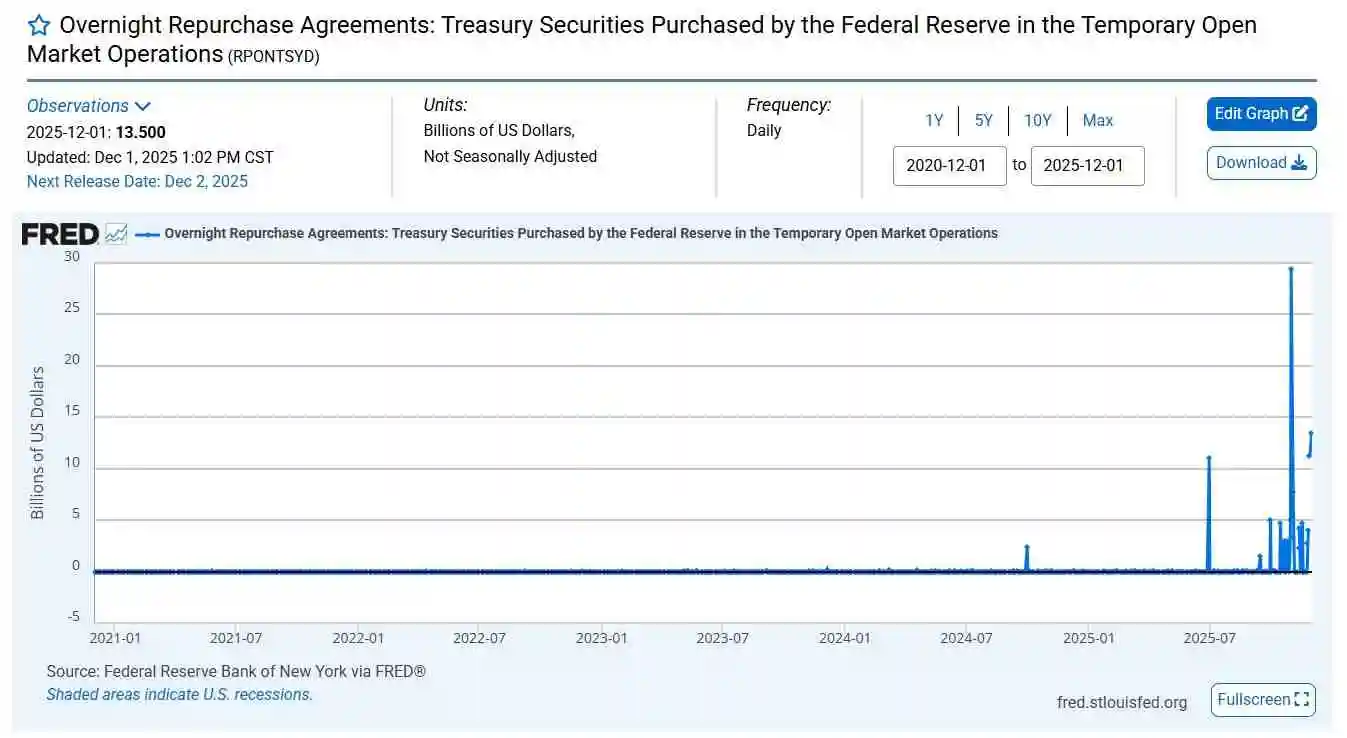Click the tallest spike on the chart line
The height and width of the screenshot is (738, 1347).
pyautogui.click(x=1290, y=270)
